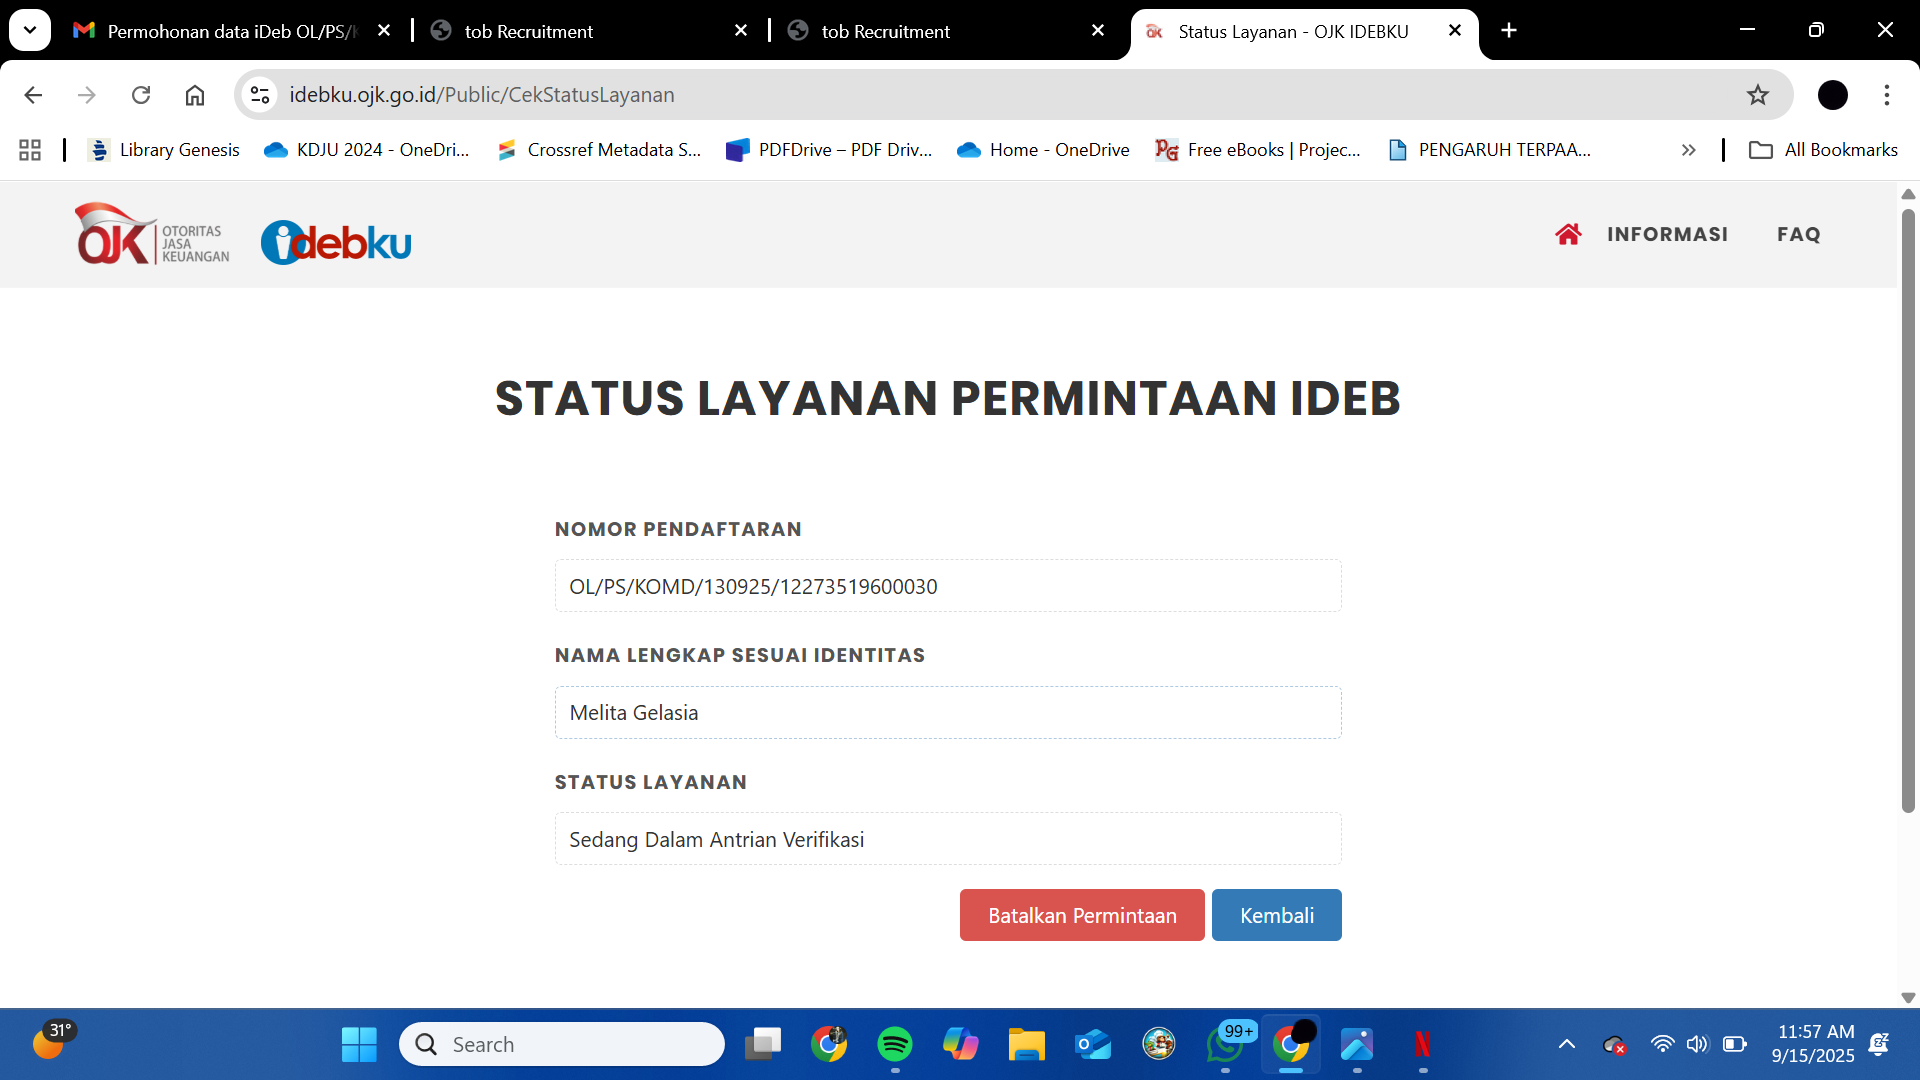Image resolution: width=1920 pixels, height=1080 pixels.
Task: Open the Library Genesis bookmark
Action: coord(165,150)
